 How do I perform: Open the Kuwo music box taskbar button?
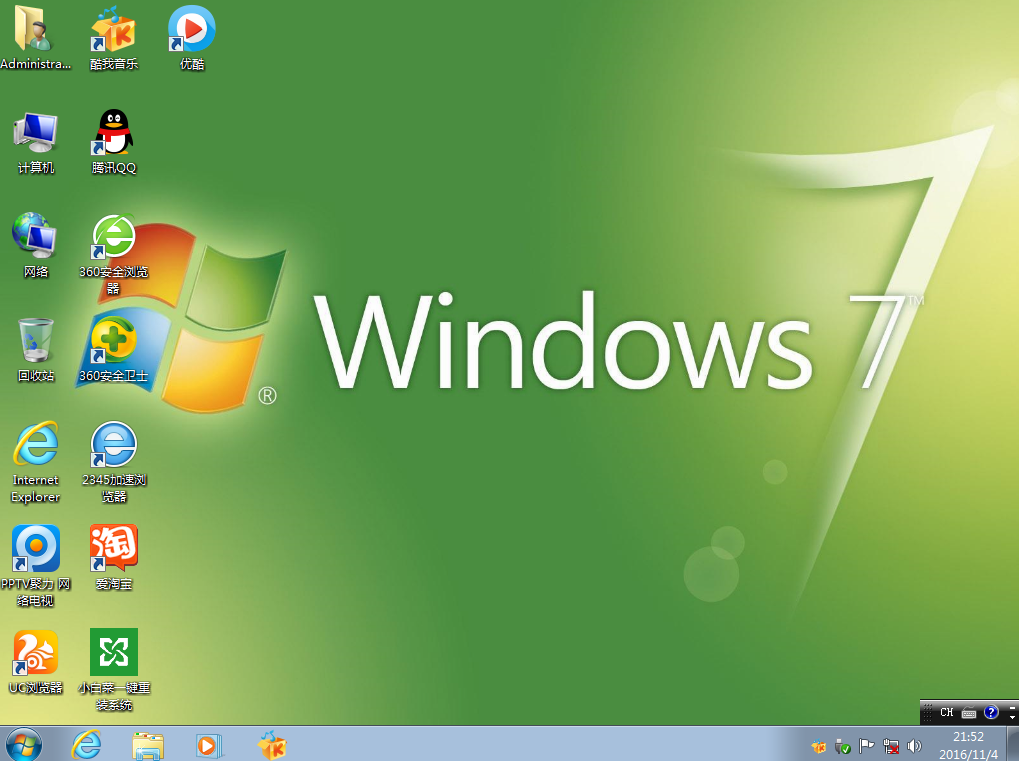point(272,745)
